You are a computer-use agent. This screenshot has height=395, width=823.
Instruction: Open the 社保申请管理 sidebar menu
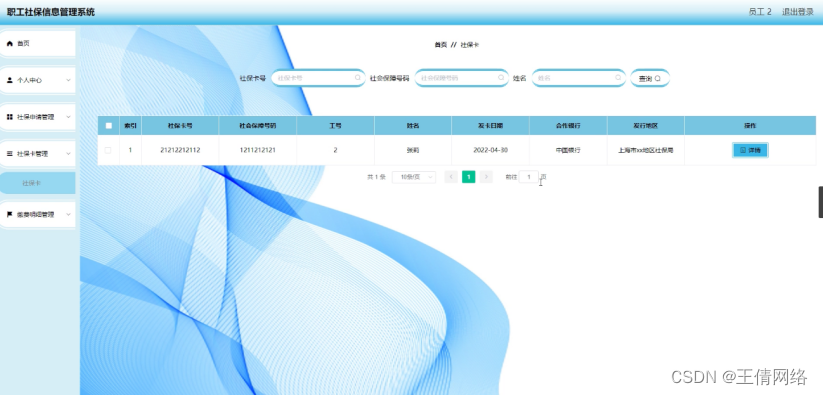38,117
